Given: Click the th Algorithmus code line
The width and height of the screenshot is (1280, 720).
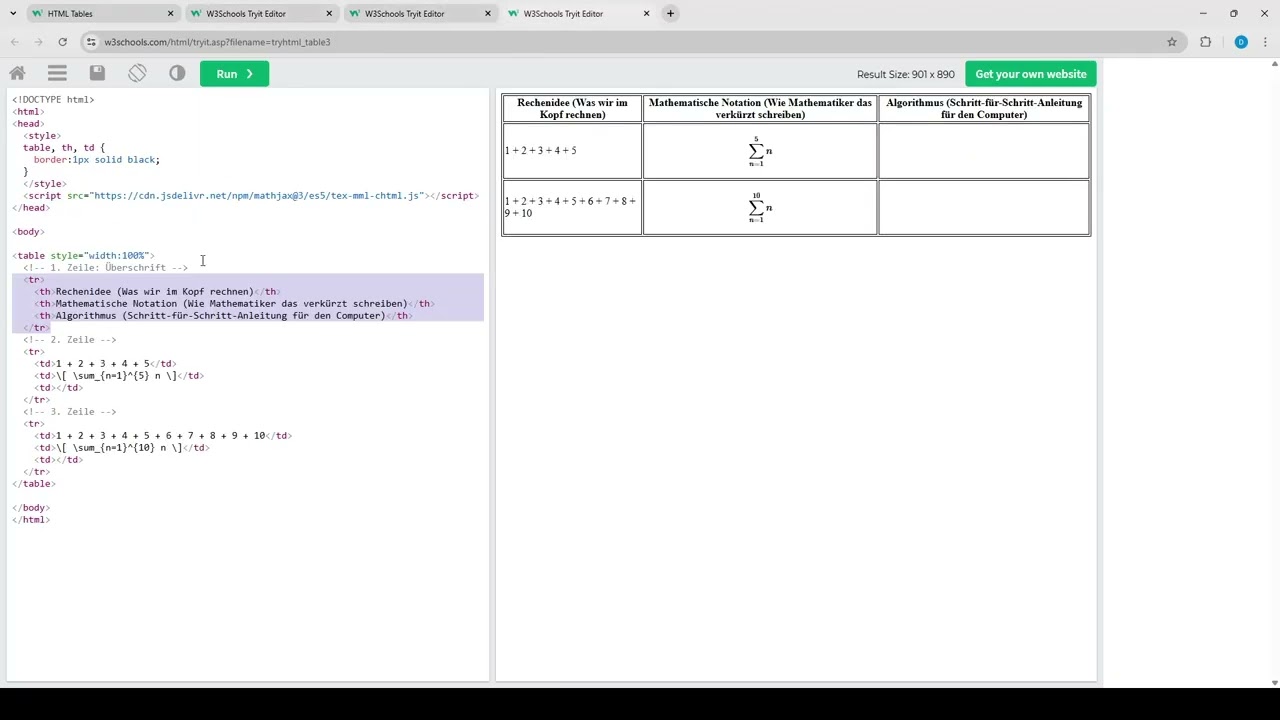Looking at the screenshot, I should pyautogui.click(x=223, y=316).
